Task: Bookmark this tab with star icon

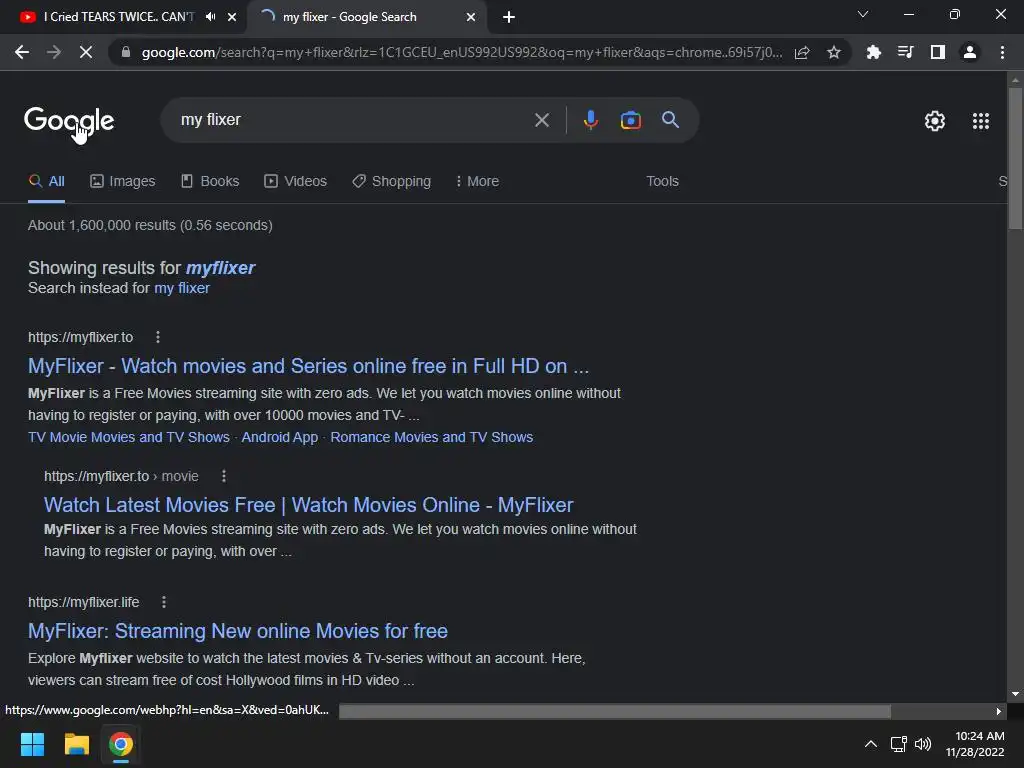Action: [833, 52]
